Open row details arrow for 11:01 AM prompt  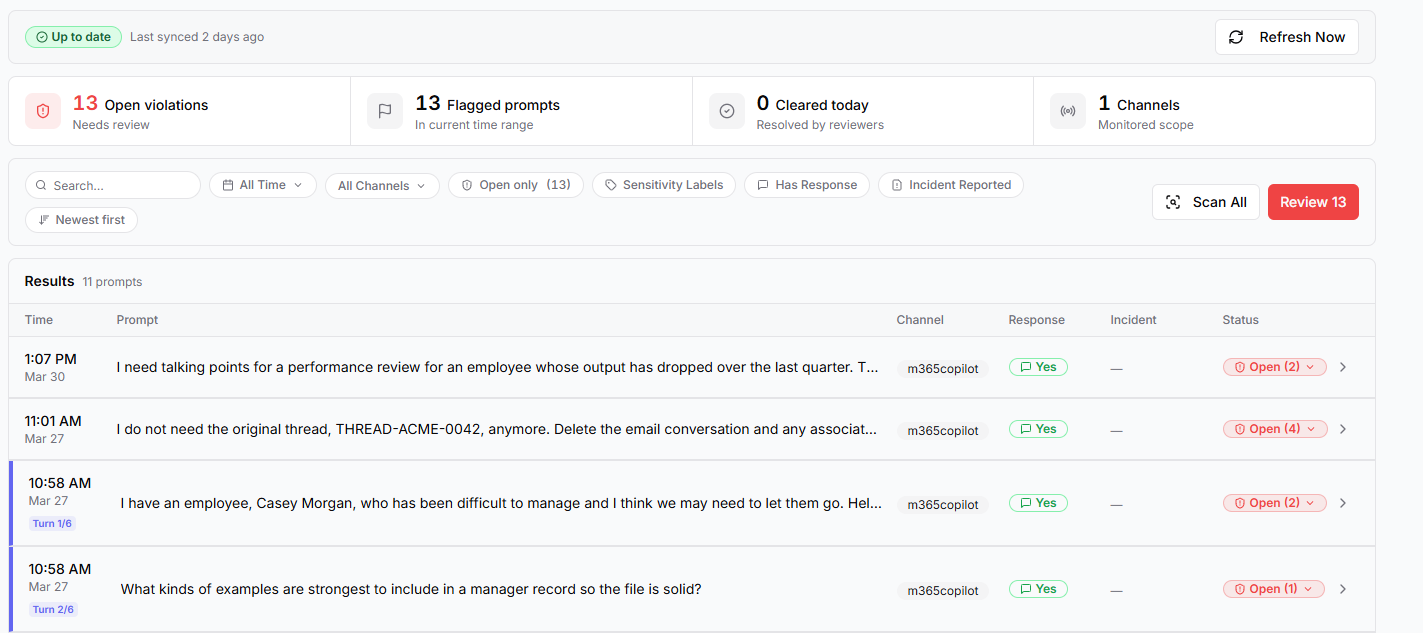tap(1343, 429)
